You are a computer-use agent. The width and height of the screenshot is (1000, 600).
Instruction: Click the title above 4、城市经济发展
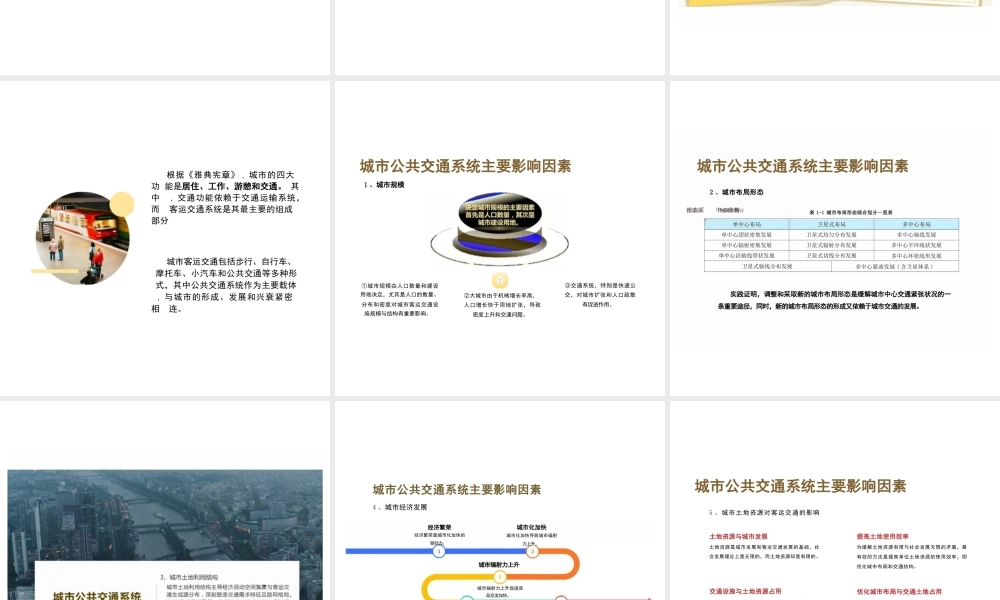pyautogui.click(x=457, y=490)
